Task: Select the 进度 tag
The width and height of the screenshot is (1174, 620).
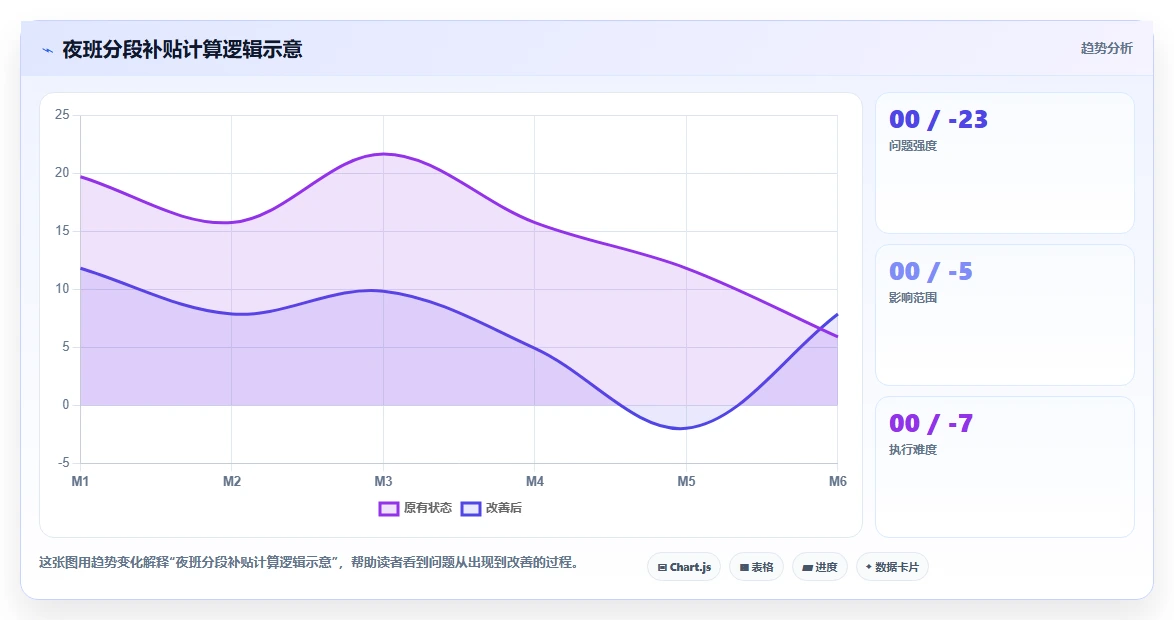Action: [820, 567]
